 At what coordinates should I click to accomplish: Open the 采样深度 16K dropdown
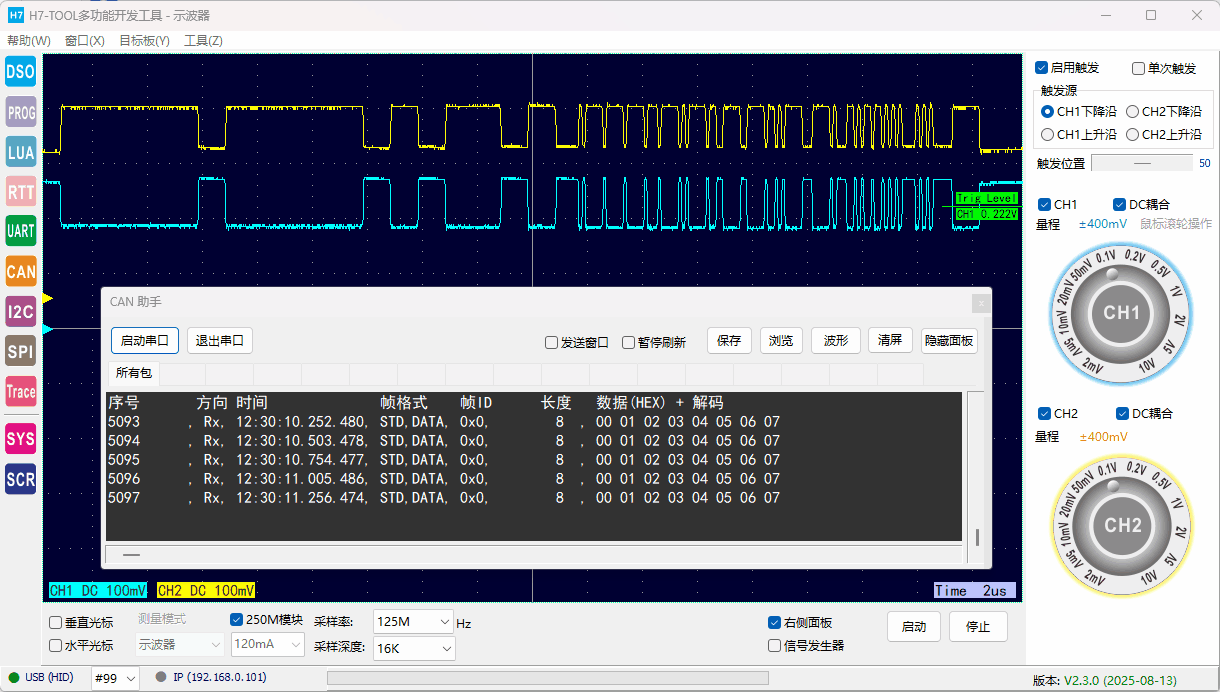tap(413, 649)
